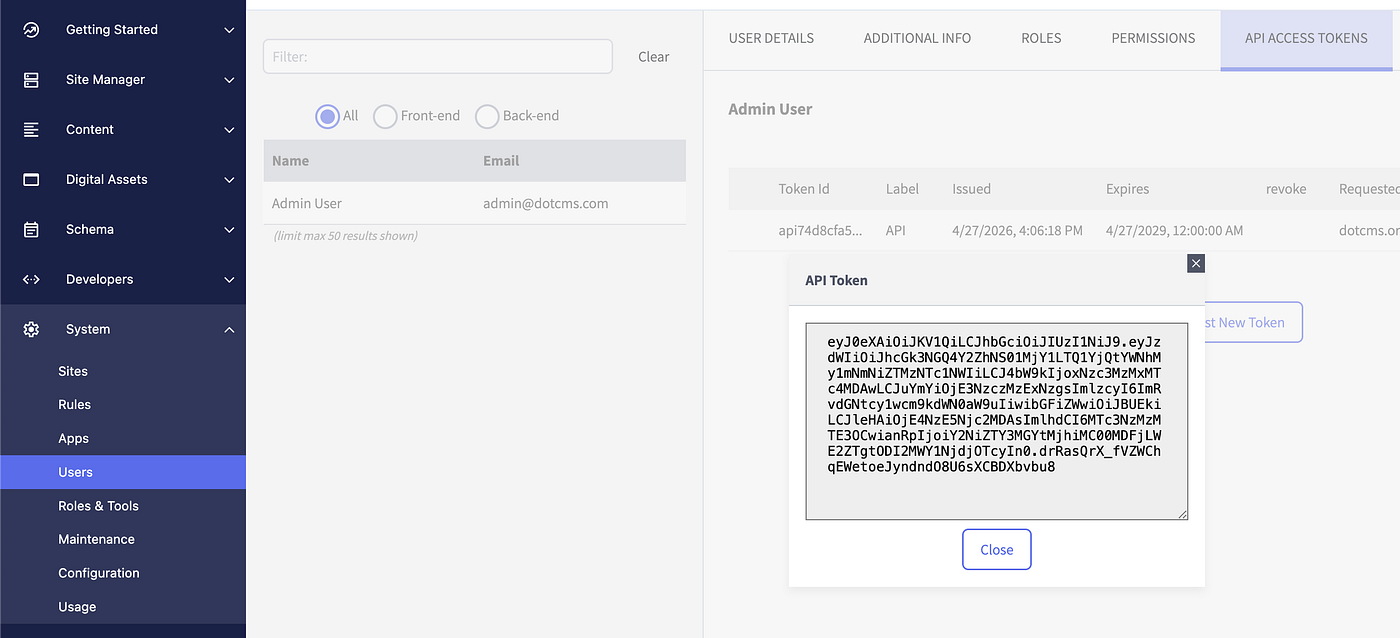Click the Clear filter button
1400x638 pixels.
point(654,57)
